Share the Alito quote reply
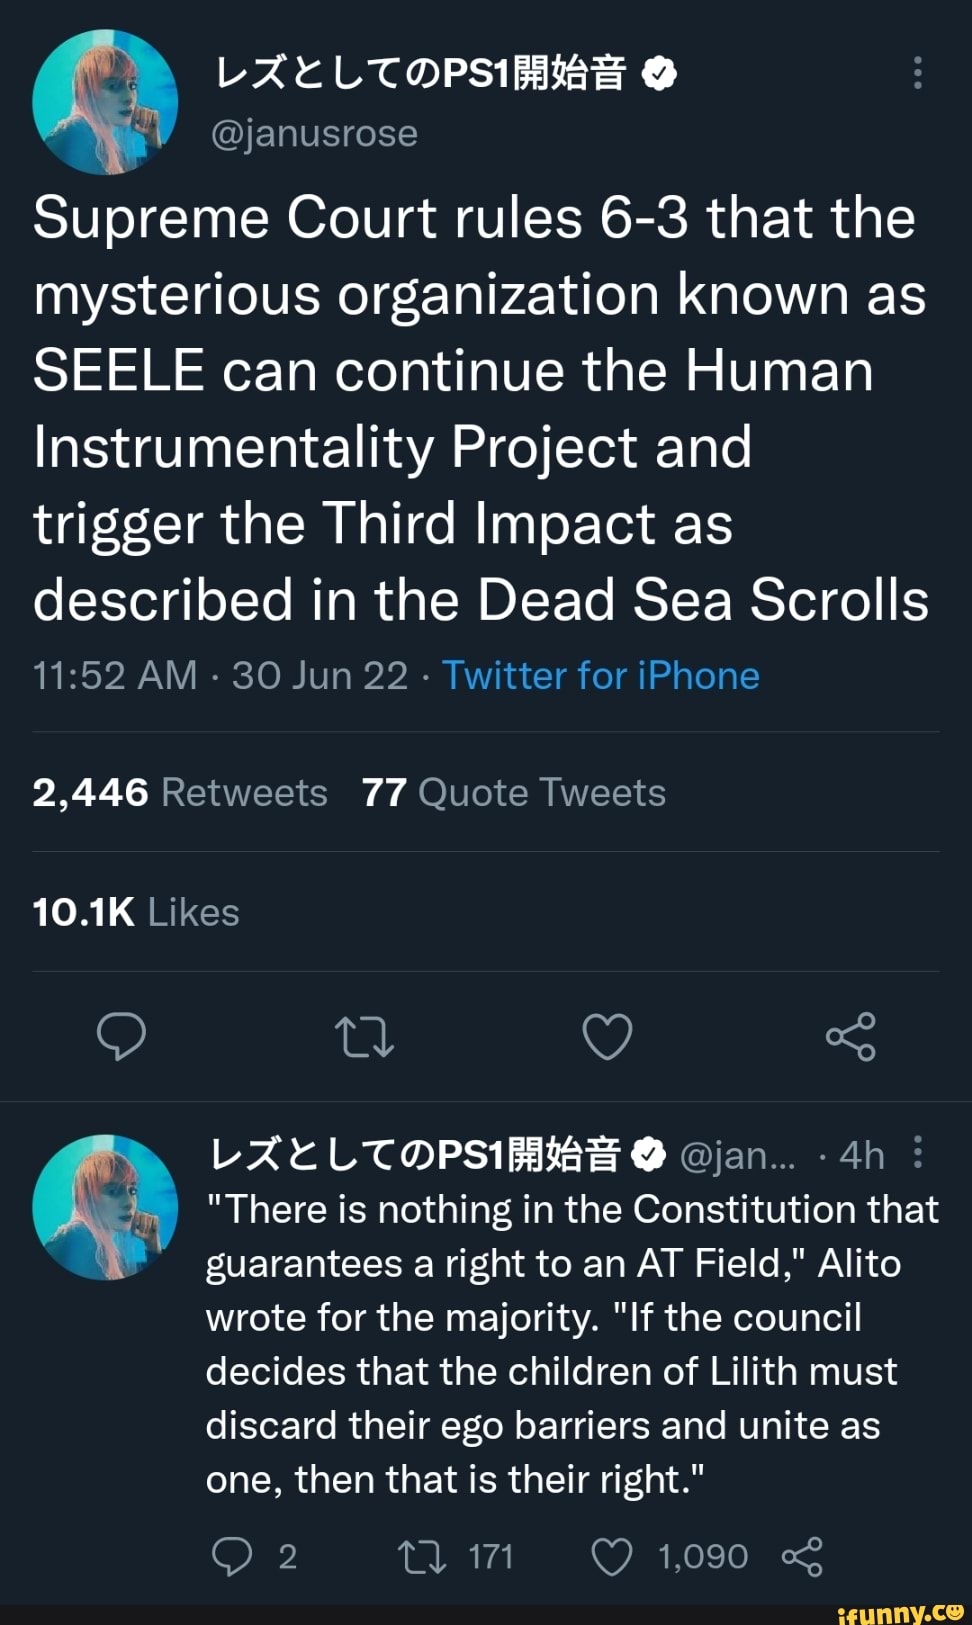Viewport: 972px width, 1625px height. (x=802, y=1556)
